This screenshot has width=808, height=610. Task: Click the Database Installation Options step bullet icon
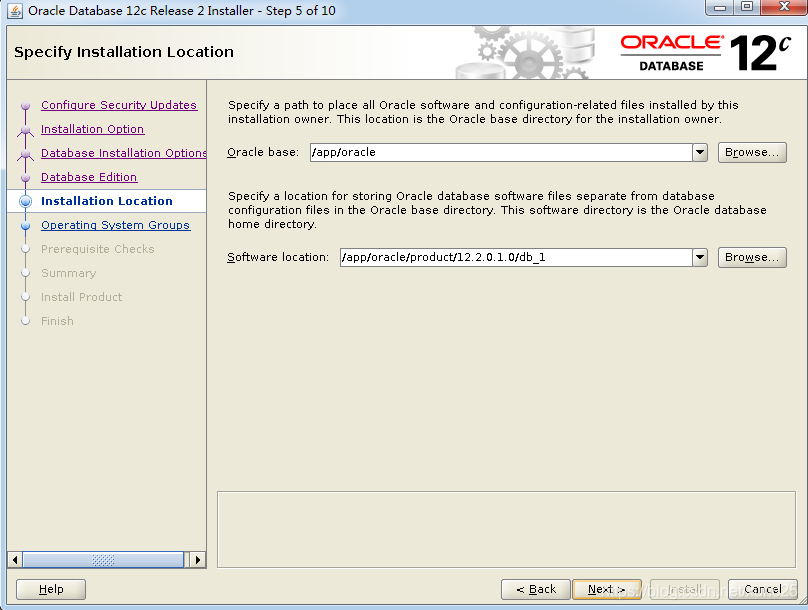pyautogui.click(x=25, y=155)
